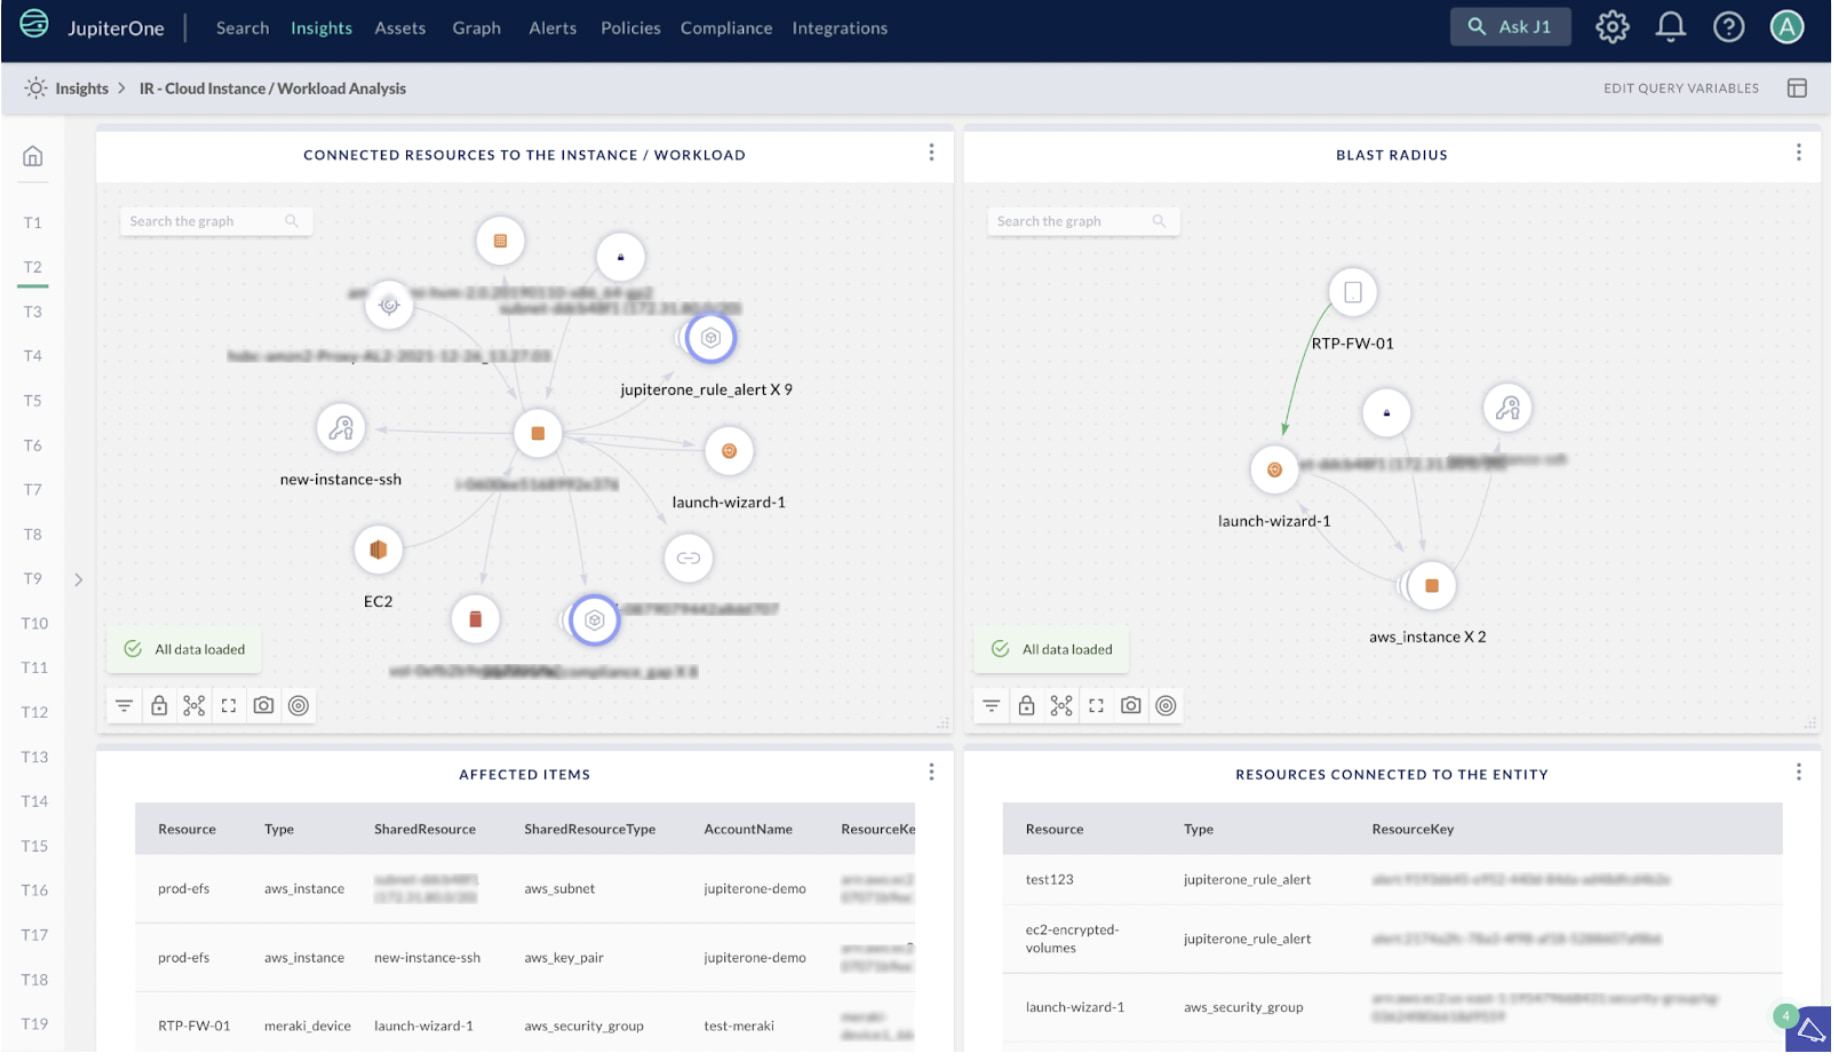
Task: Click the aws_key_pair cell
Action: [564, 958]
